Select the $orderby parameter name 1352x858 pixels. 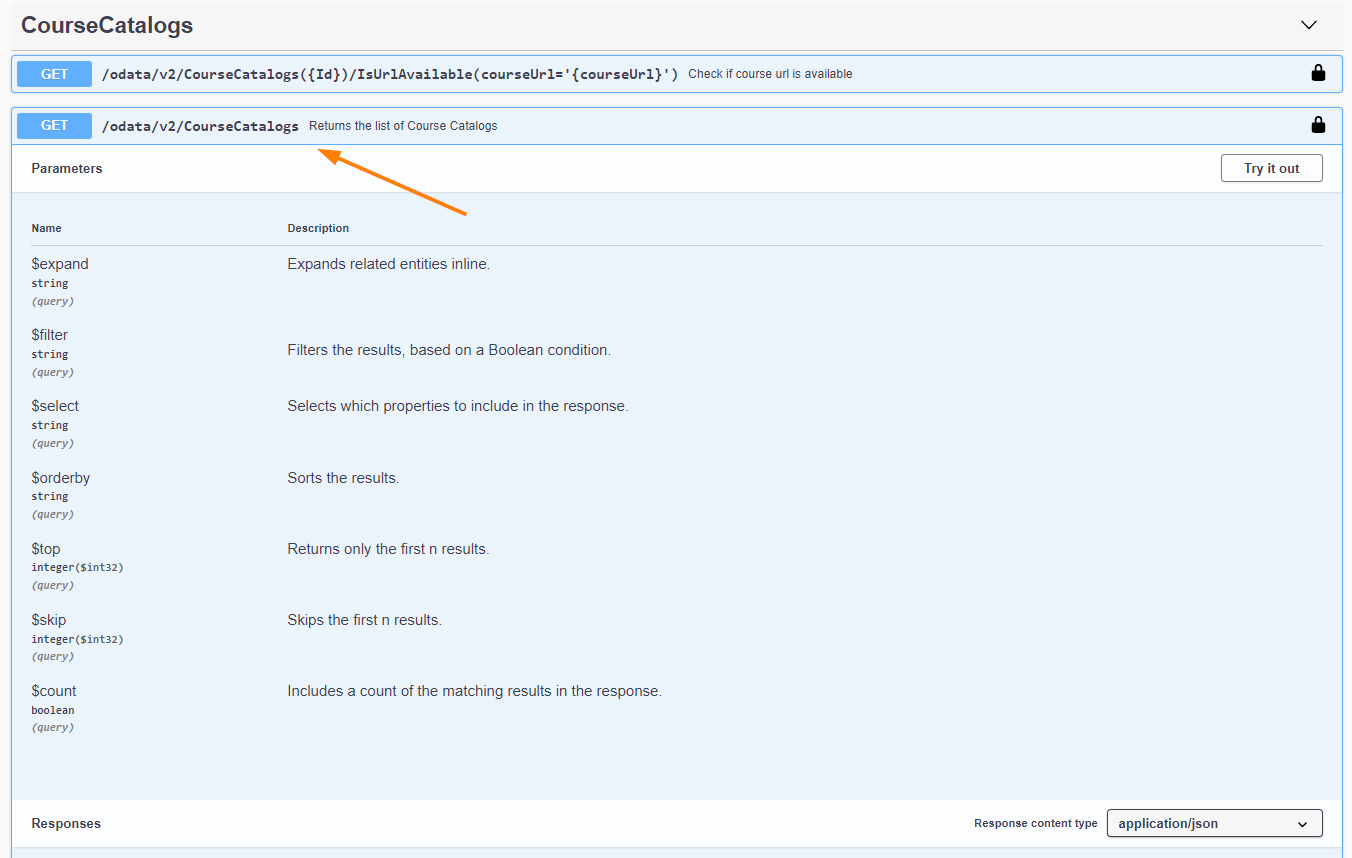[61, 478]
